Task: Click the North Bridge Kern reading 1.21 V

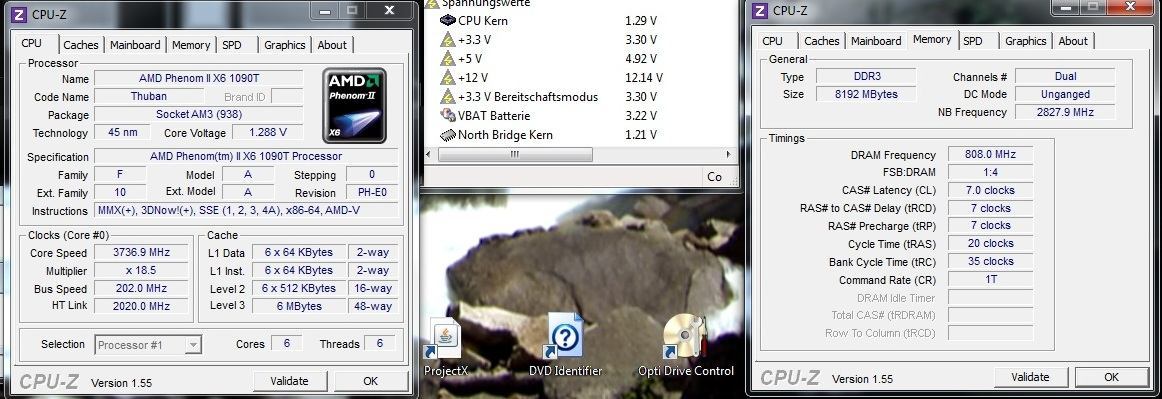Action: [641, 135]
